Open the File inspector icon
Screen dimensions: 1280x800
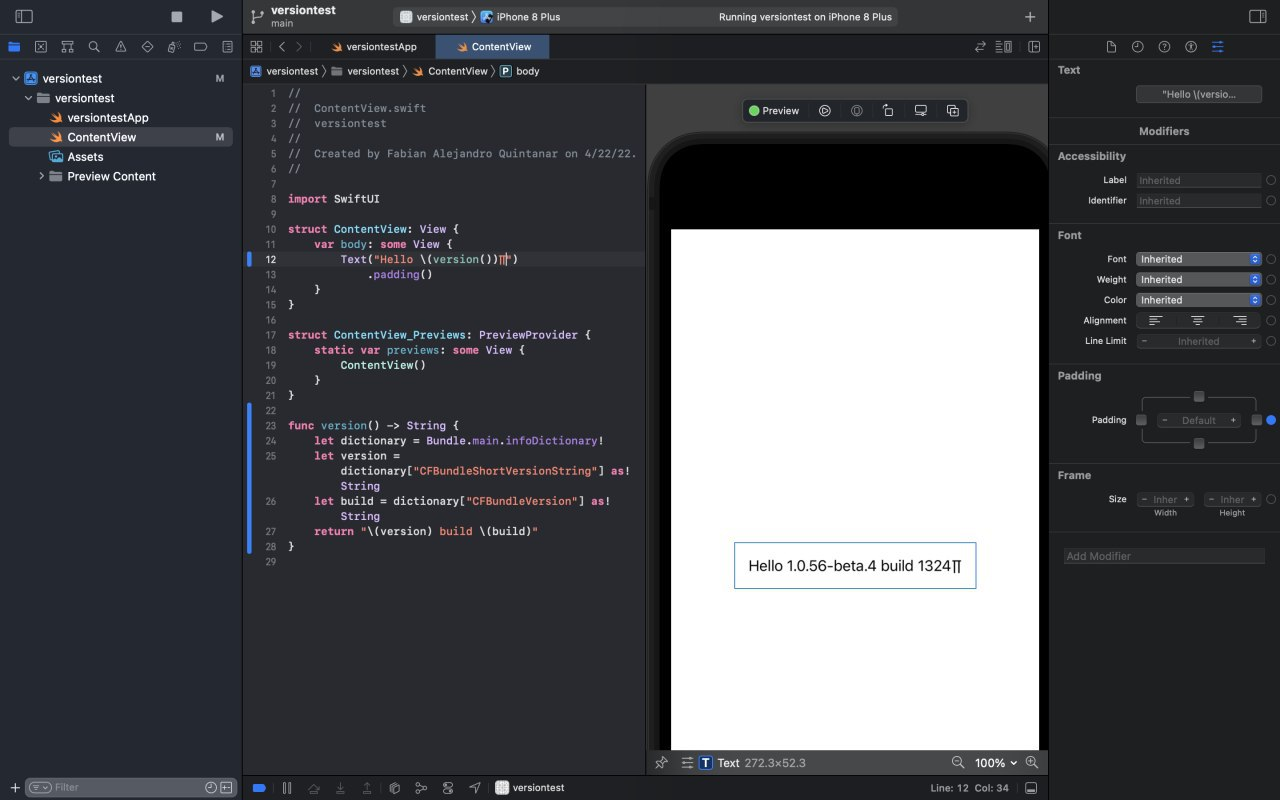point(1110,46)
